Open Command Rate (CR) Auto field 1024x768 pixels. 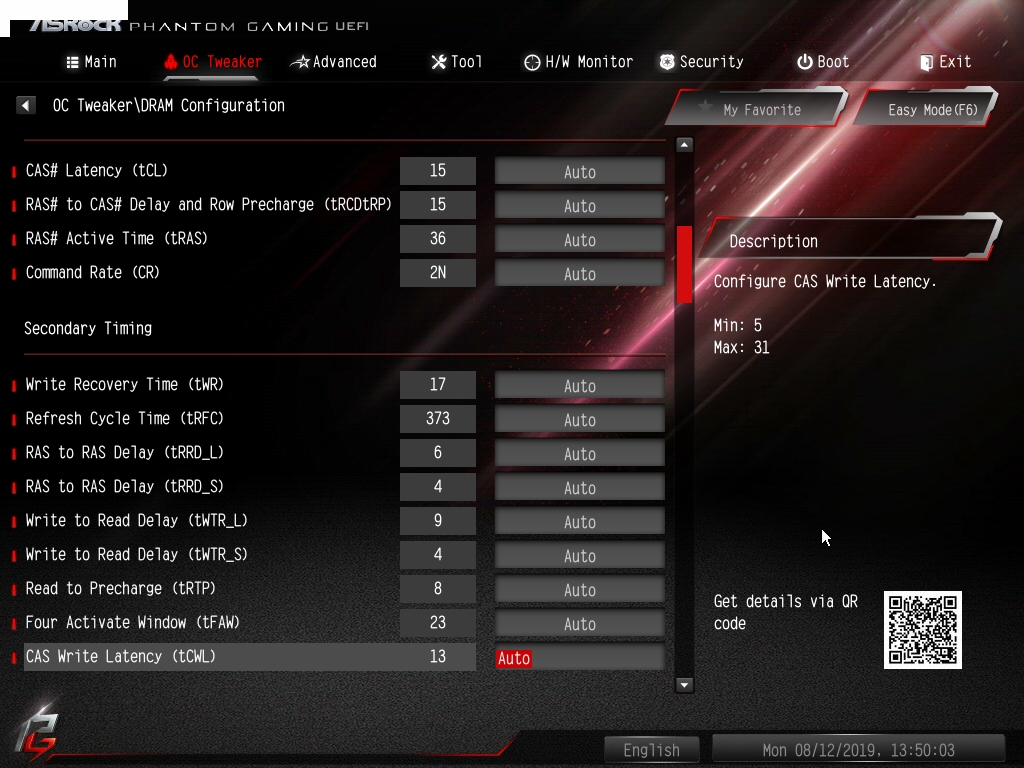[580, 273]
